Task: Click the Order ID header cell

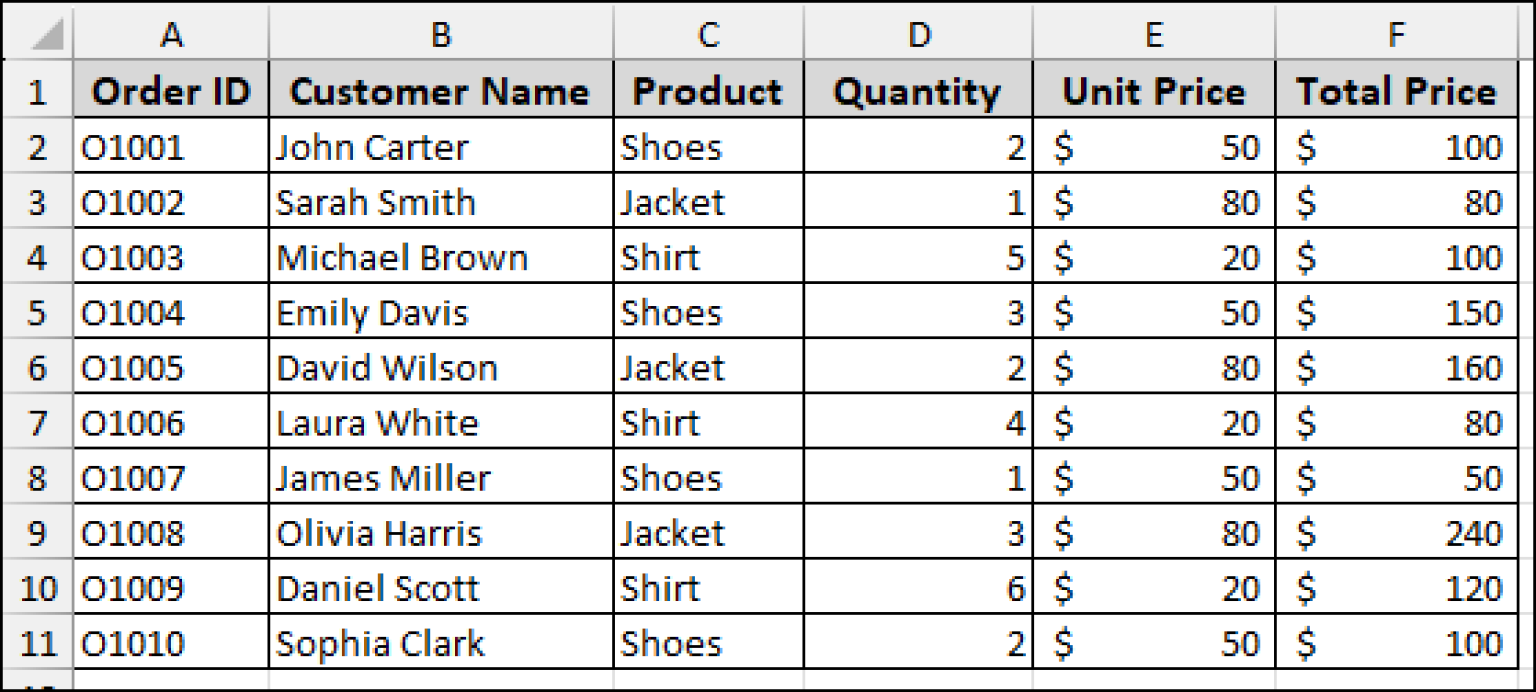Action: click(171, 91)
